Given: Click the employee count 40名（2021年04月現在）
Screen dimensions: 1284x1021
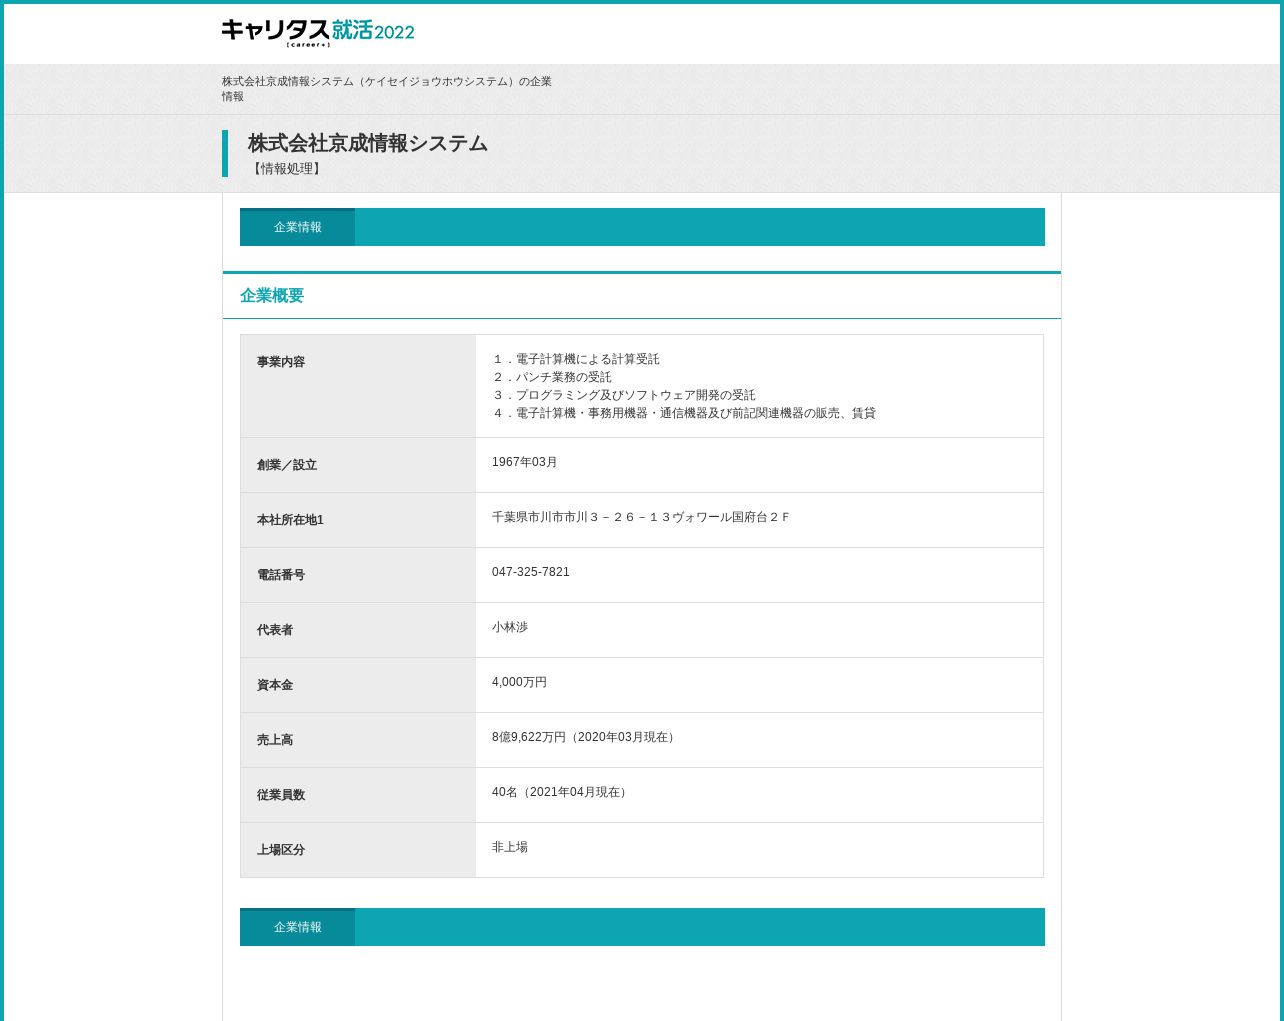Looking at the screenshot, I should 561,792.
